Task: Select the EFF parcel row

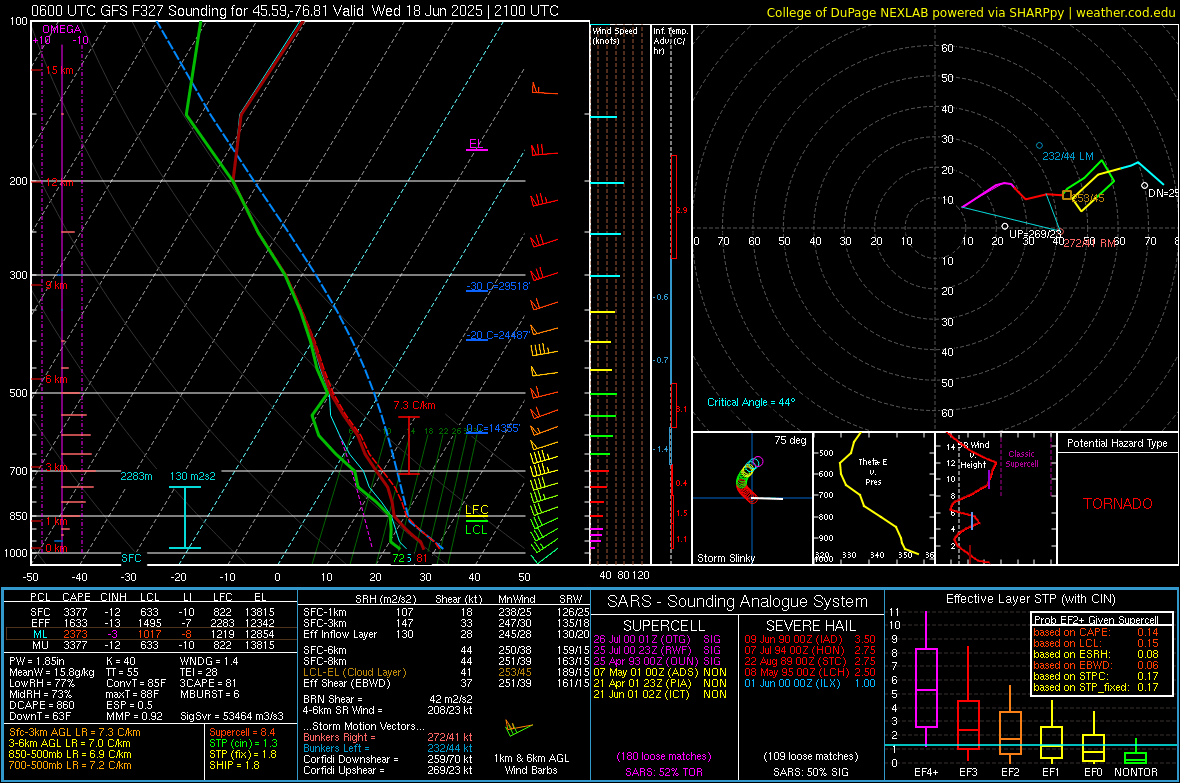Action: coord(151,623)
